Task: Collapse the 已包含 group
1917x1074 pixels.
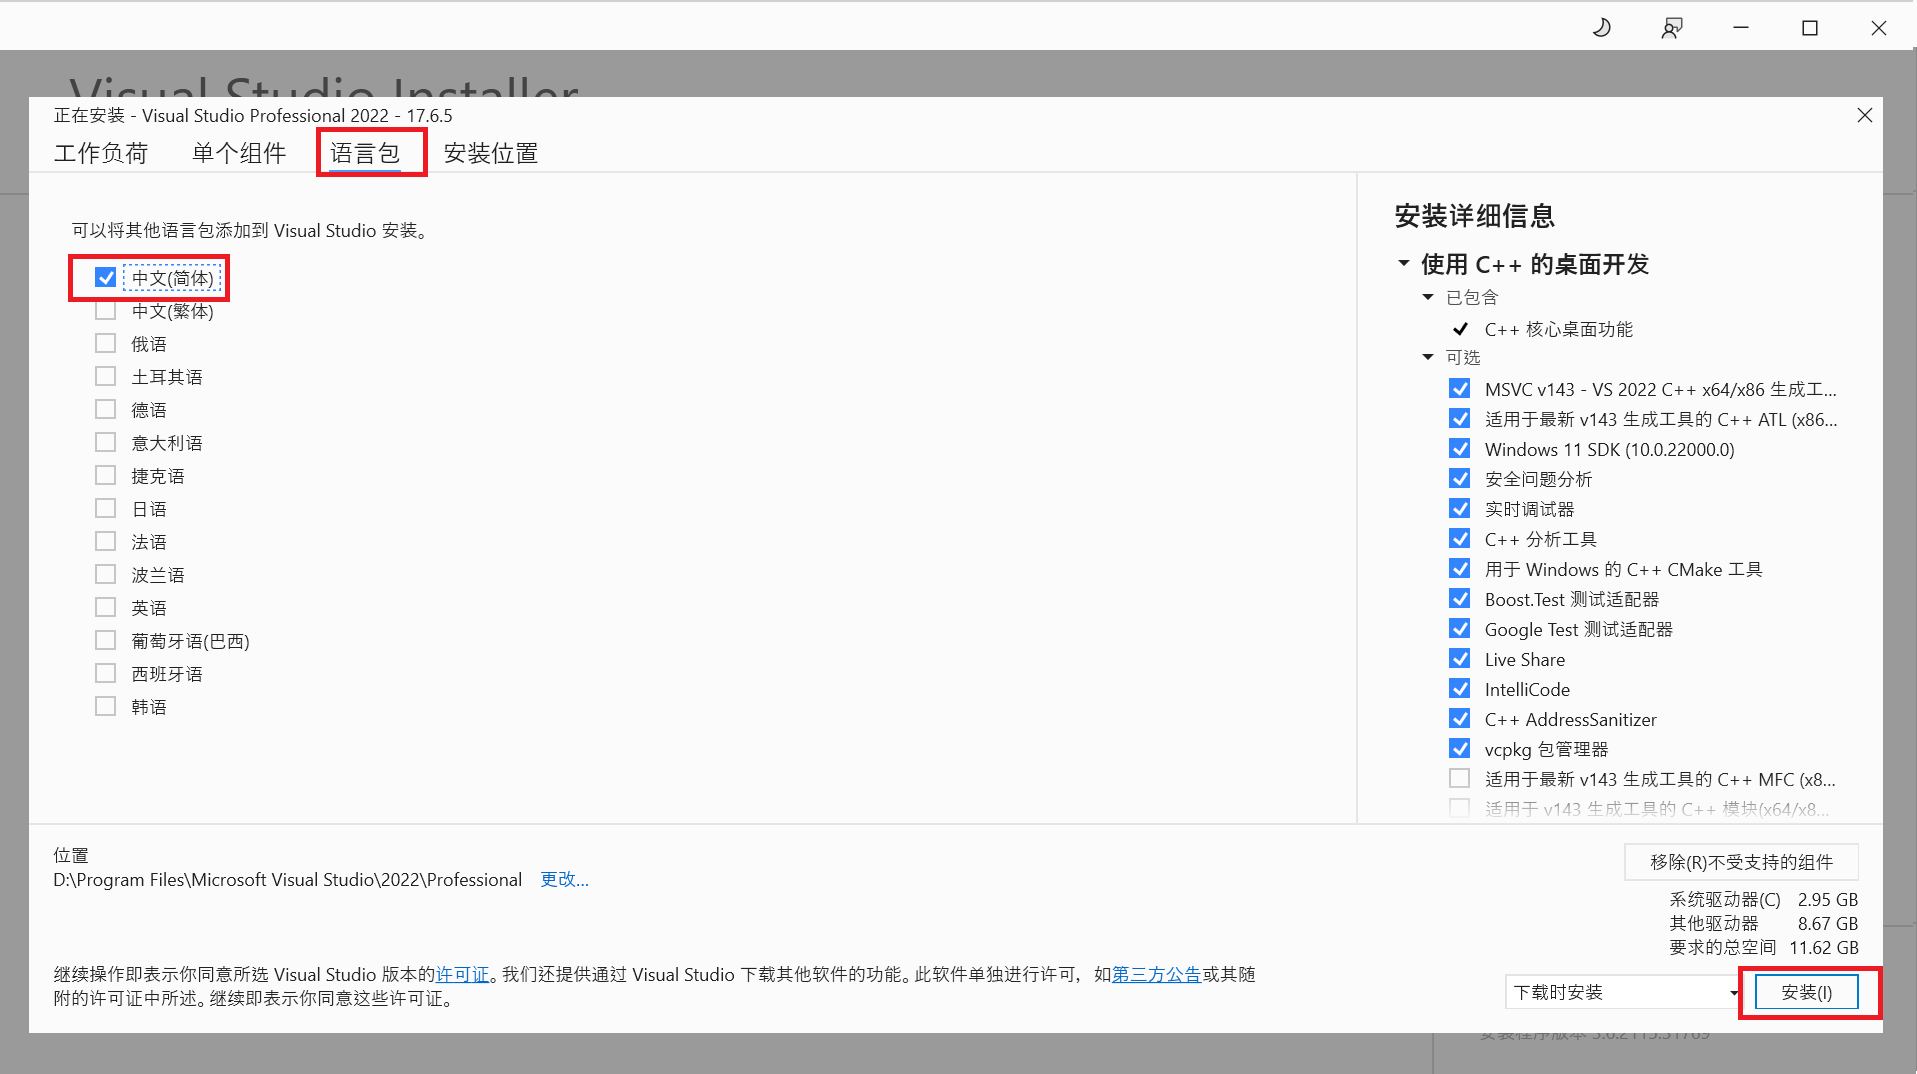Action: tap(1428, 297)
